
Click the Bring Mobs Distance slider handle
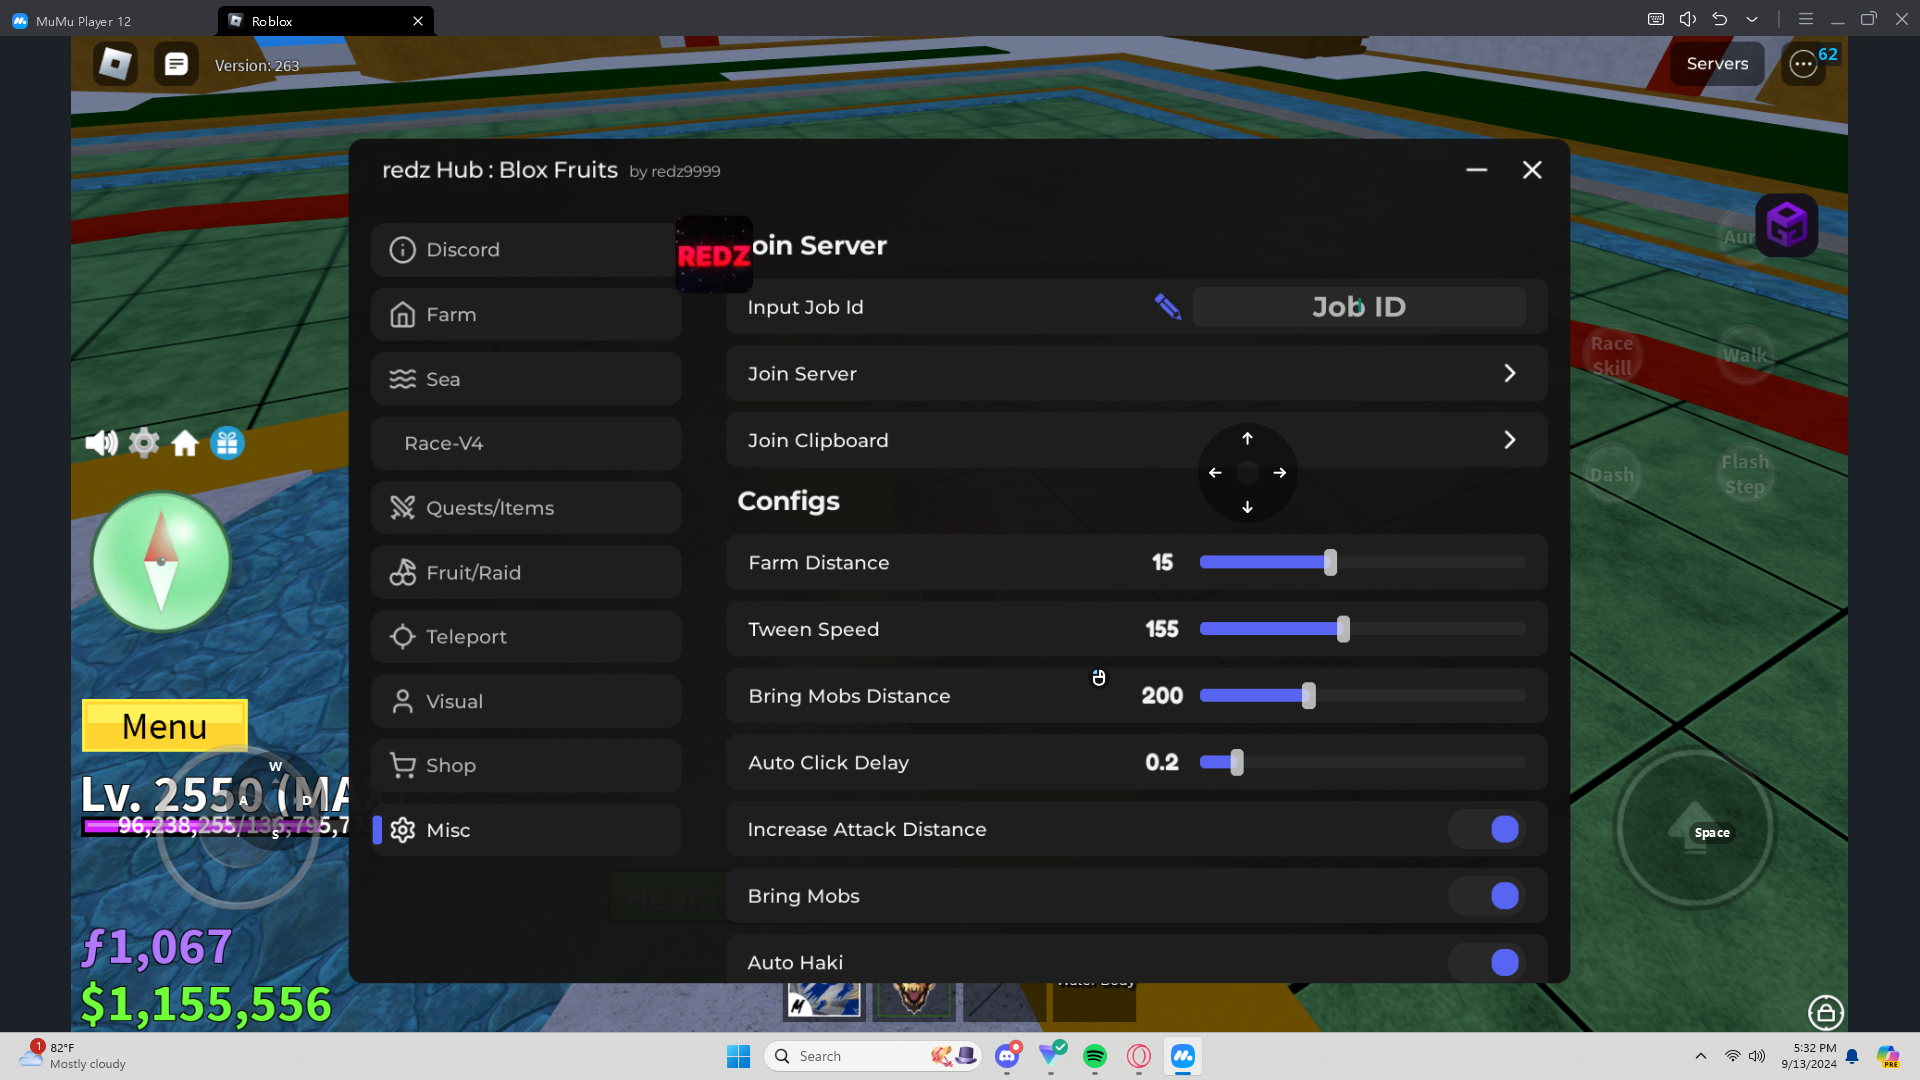pyautogui.click(x=1308, y=696)
